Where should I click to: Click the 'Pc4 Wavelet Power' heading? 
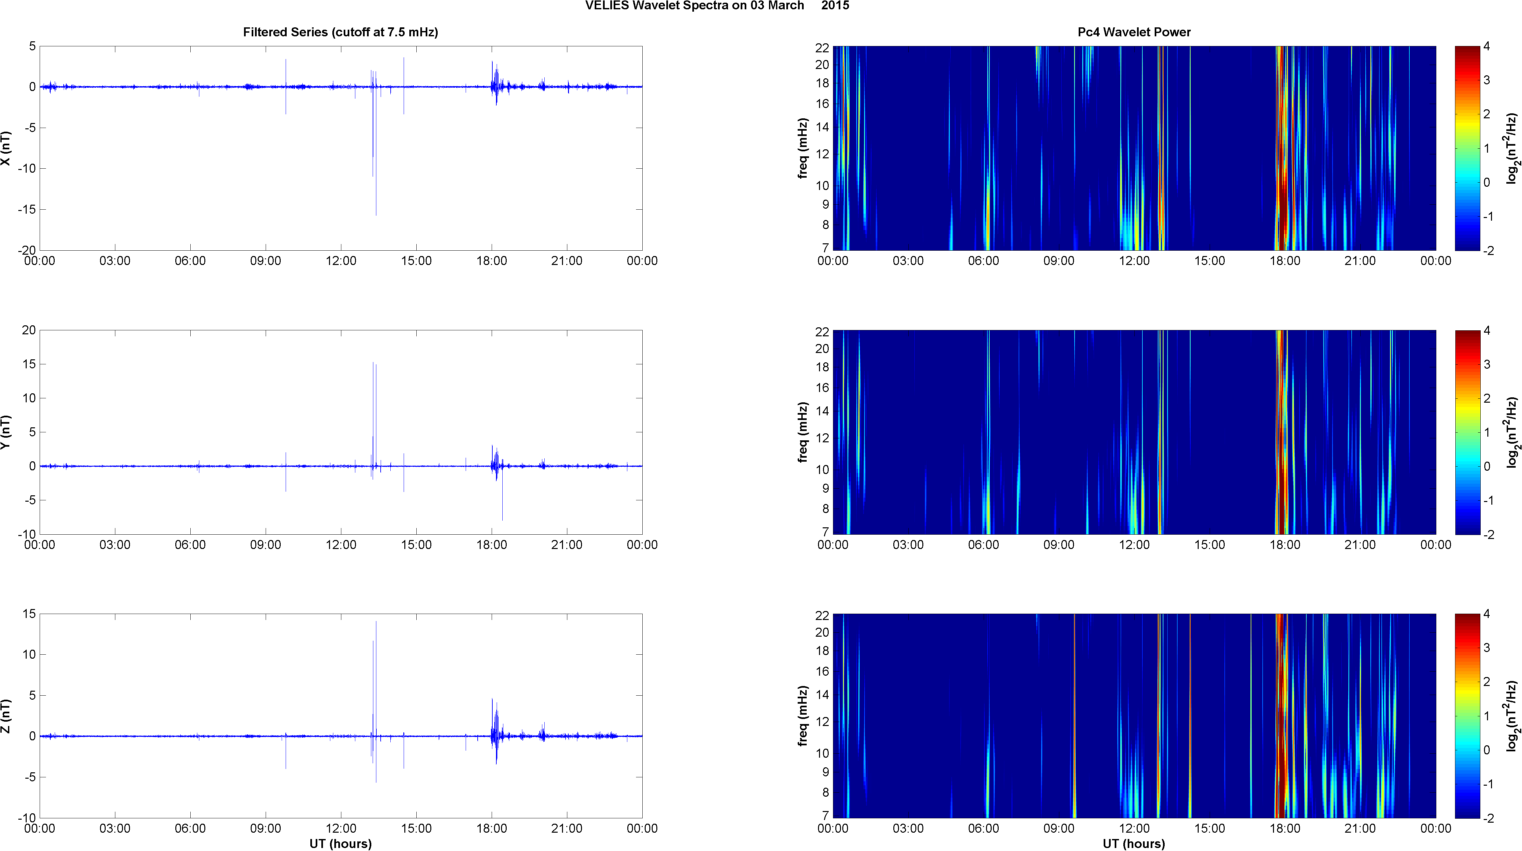(1133, 32)
